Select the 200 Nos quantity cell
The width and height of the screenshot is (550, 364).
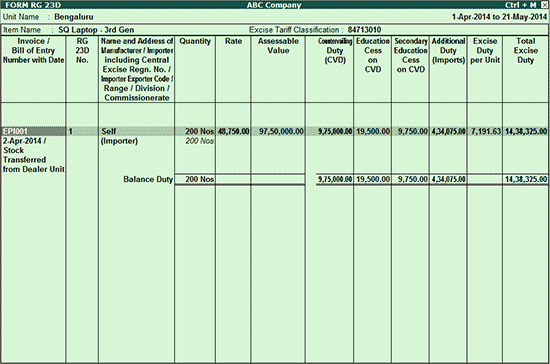click(199, 131)
